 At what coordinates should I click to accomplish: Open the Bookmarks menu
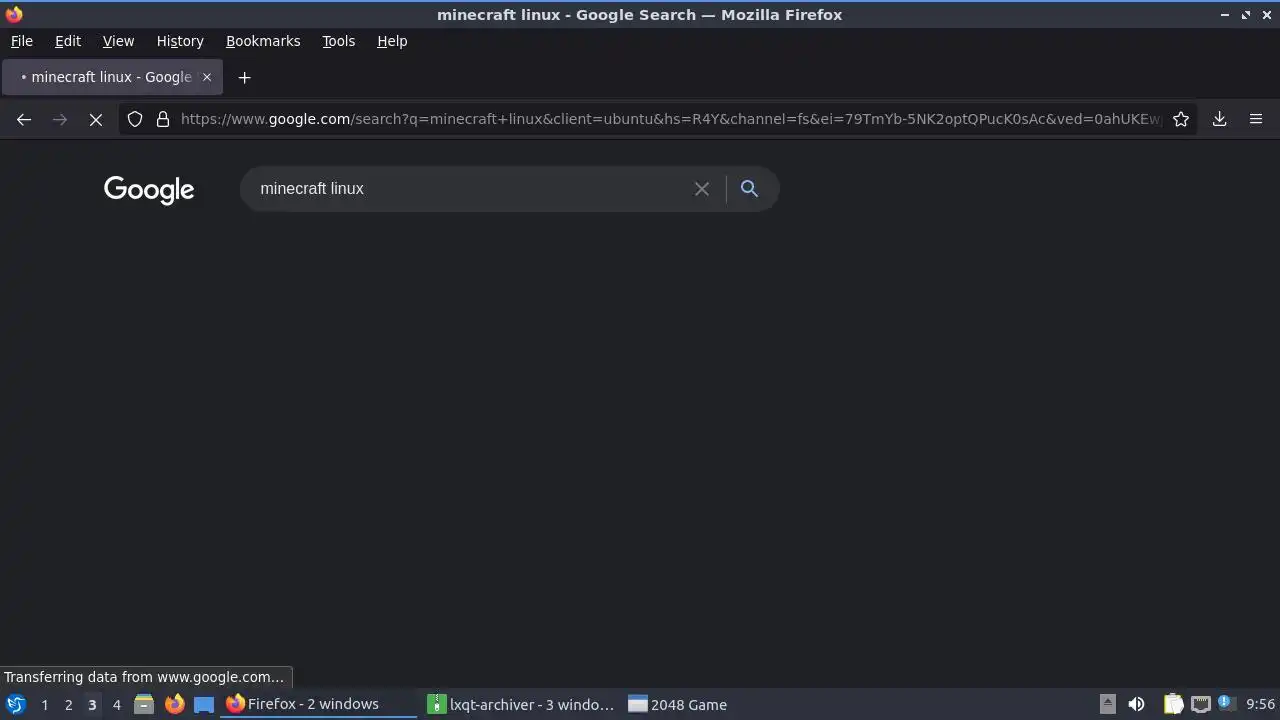pyautogui.click(x=263, y=41)
